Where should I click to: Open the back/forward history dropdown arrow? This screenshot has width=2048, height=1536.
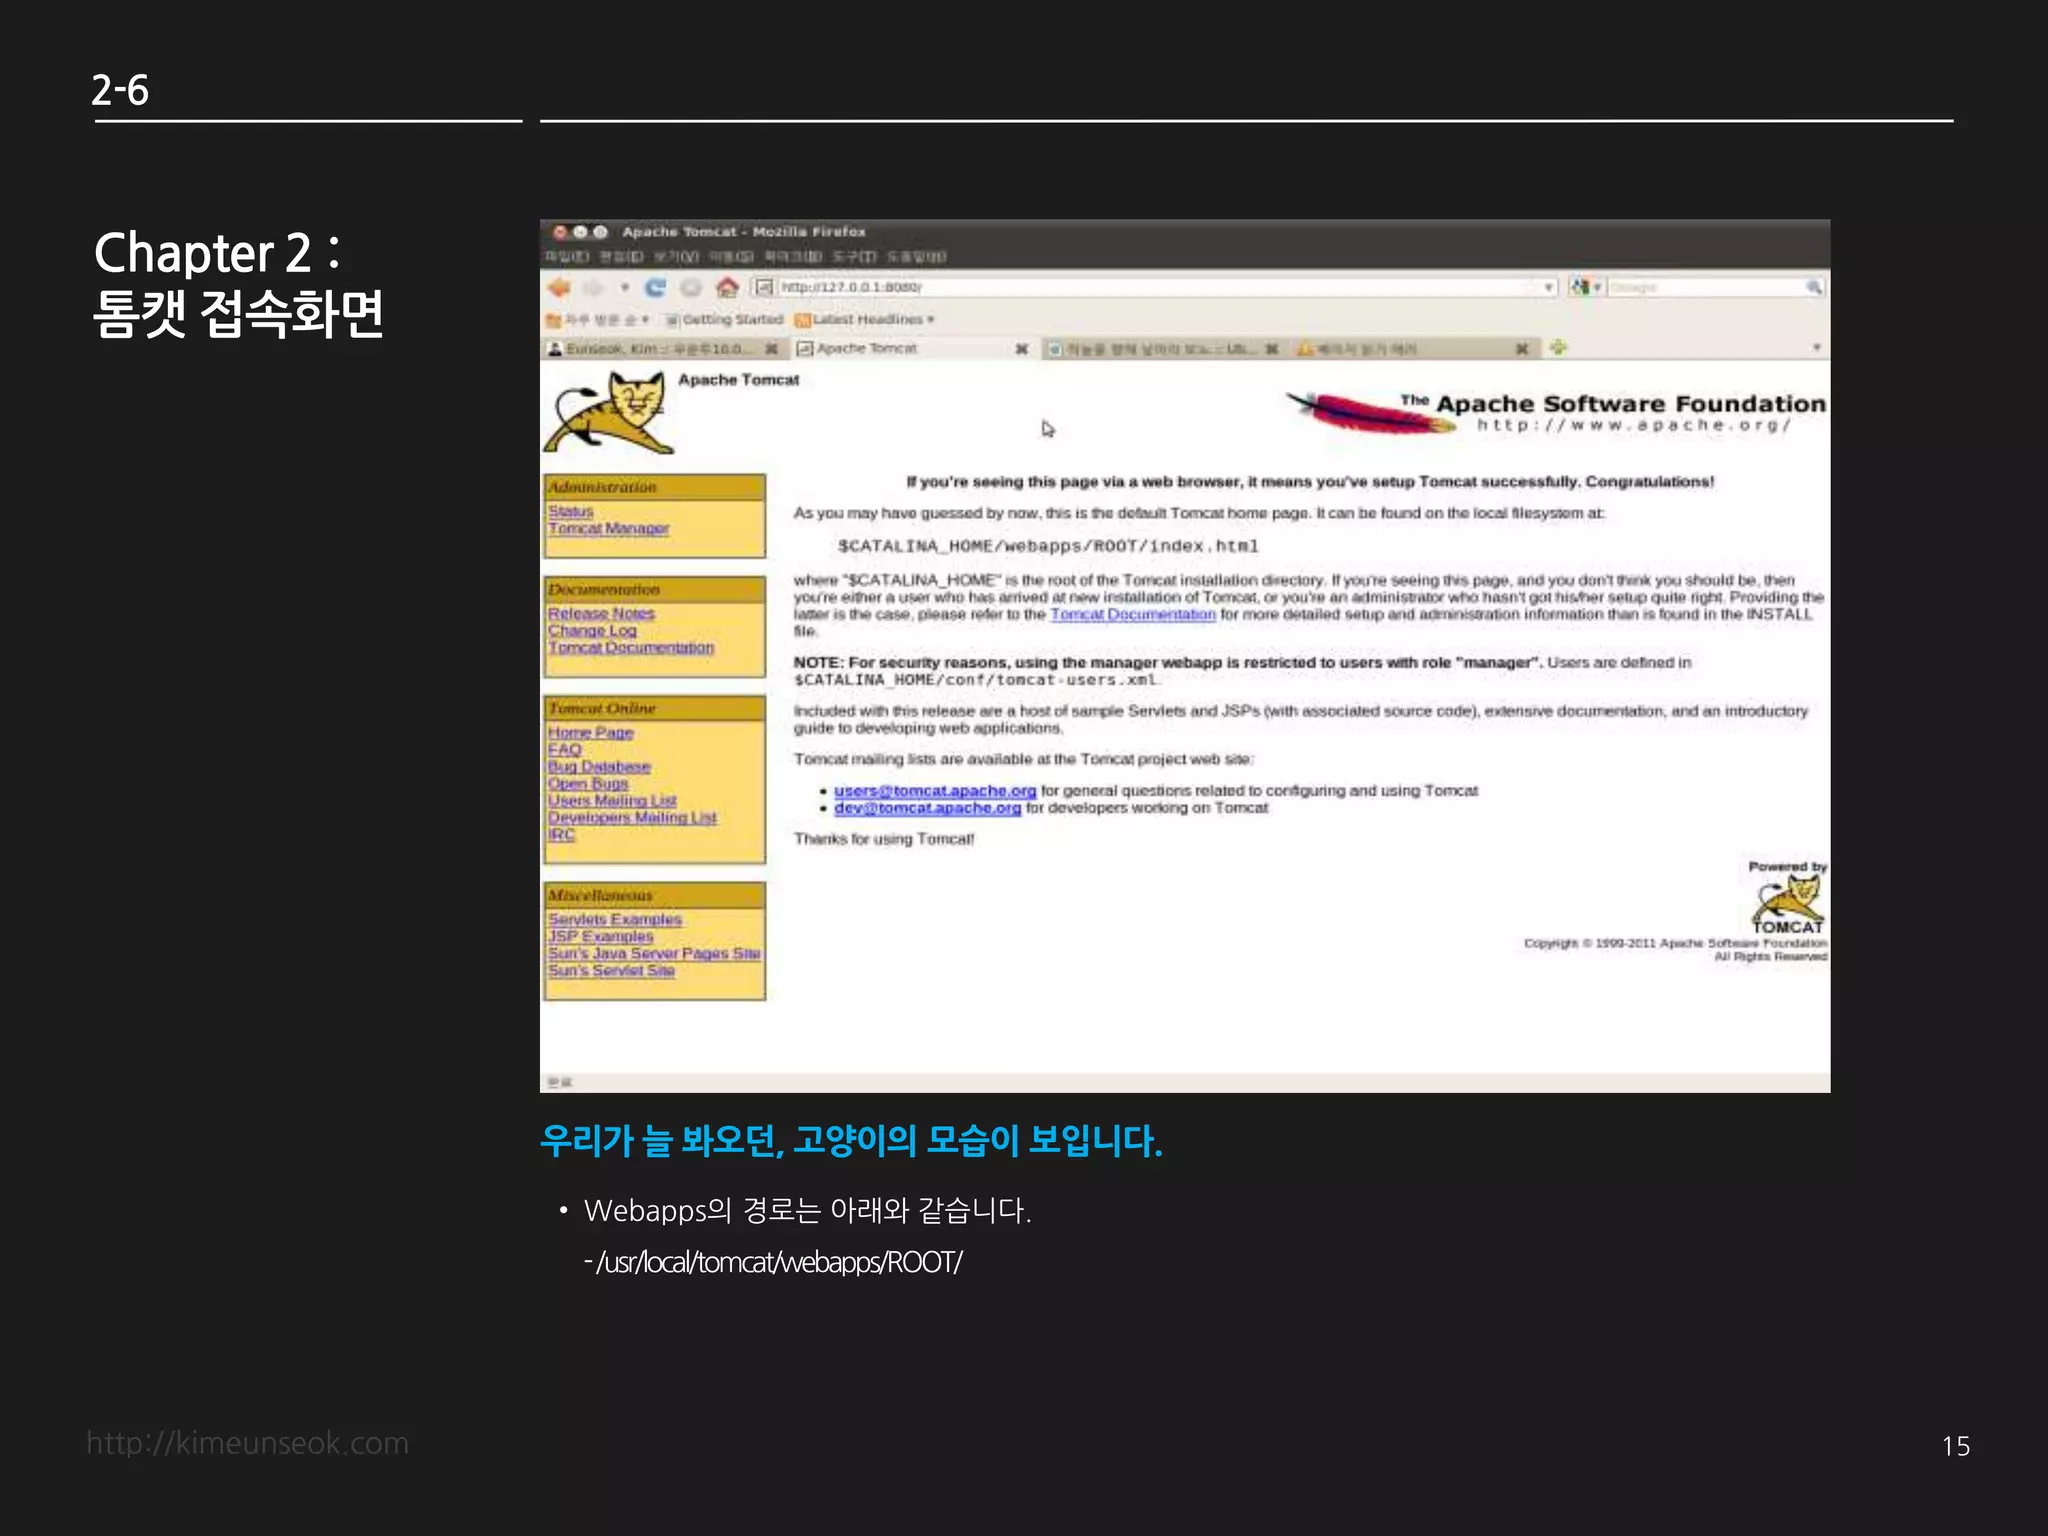tap(625, 288)
